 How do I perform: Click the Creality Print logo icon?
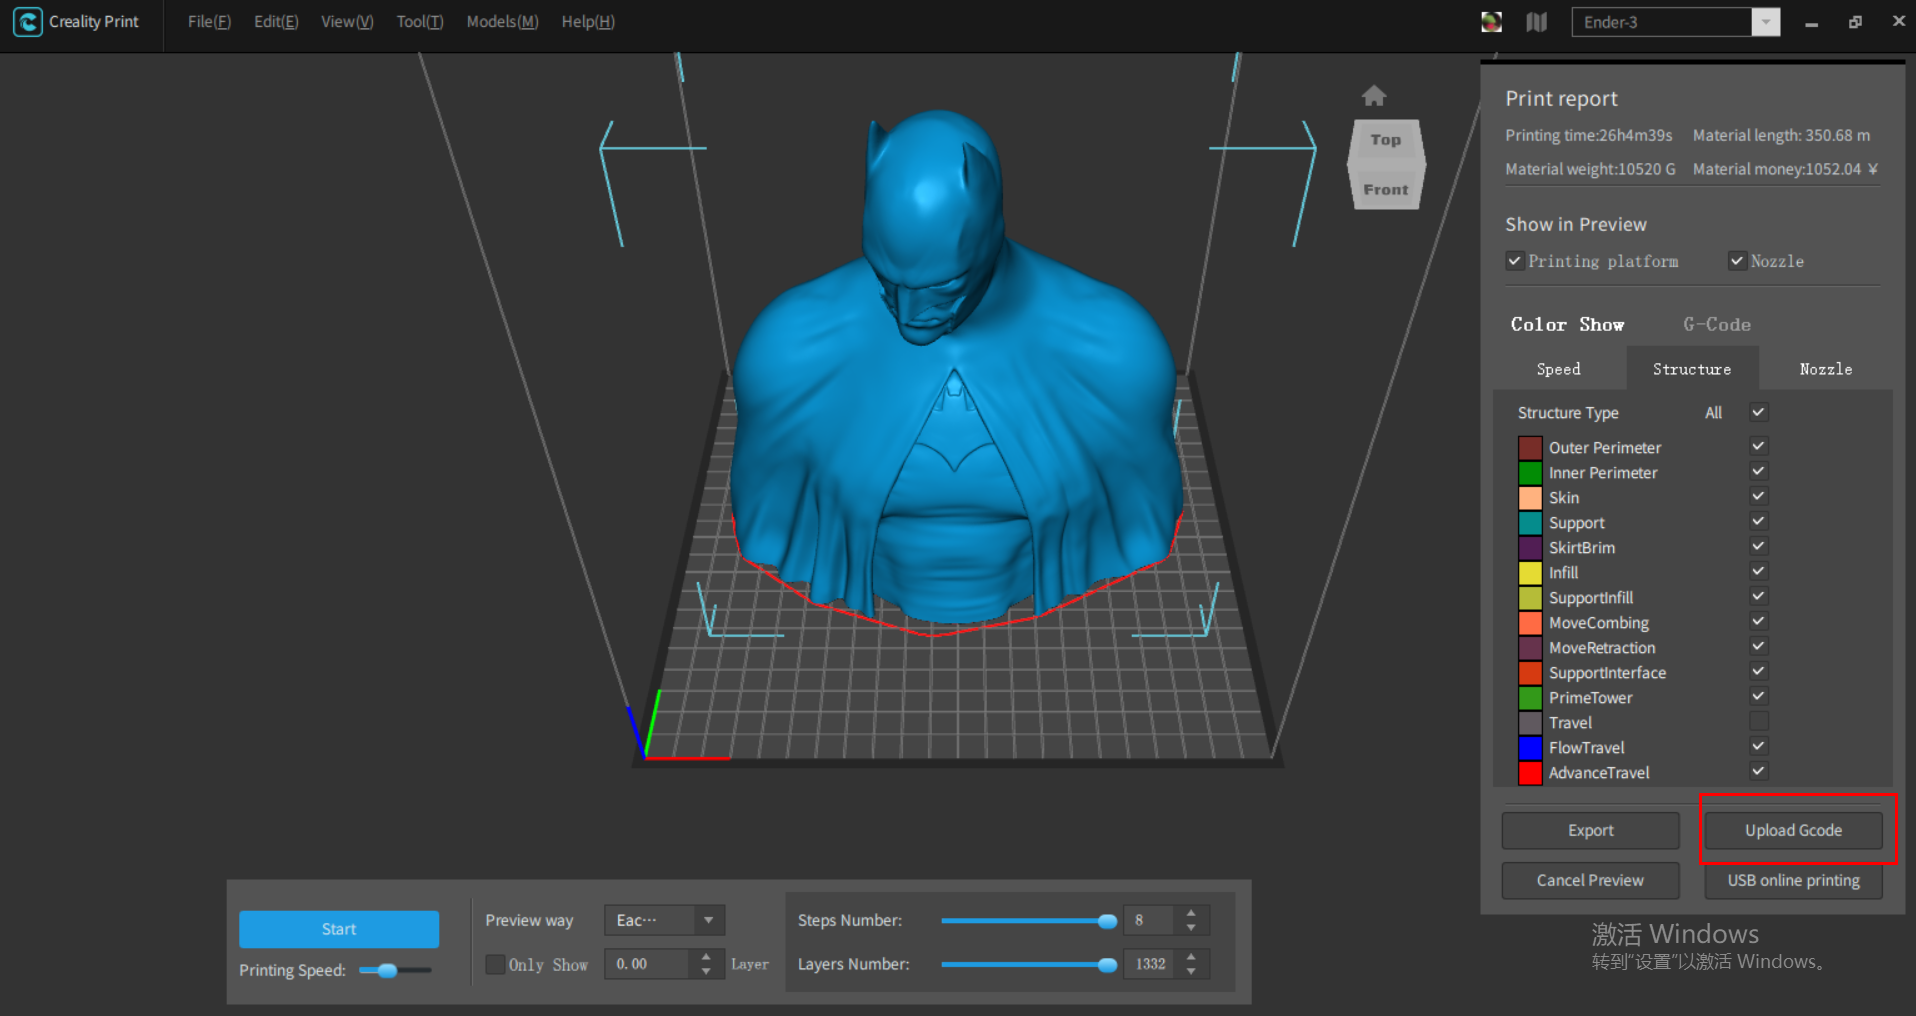pos(28,22)
